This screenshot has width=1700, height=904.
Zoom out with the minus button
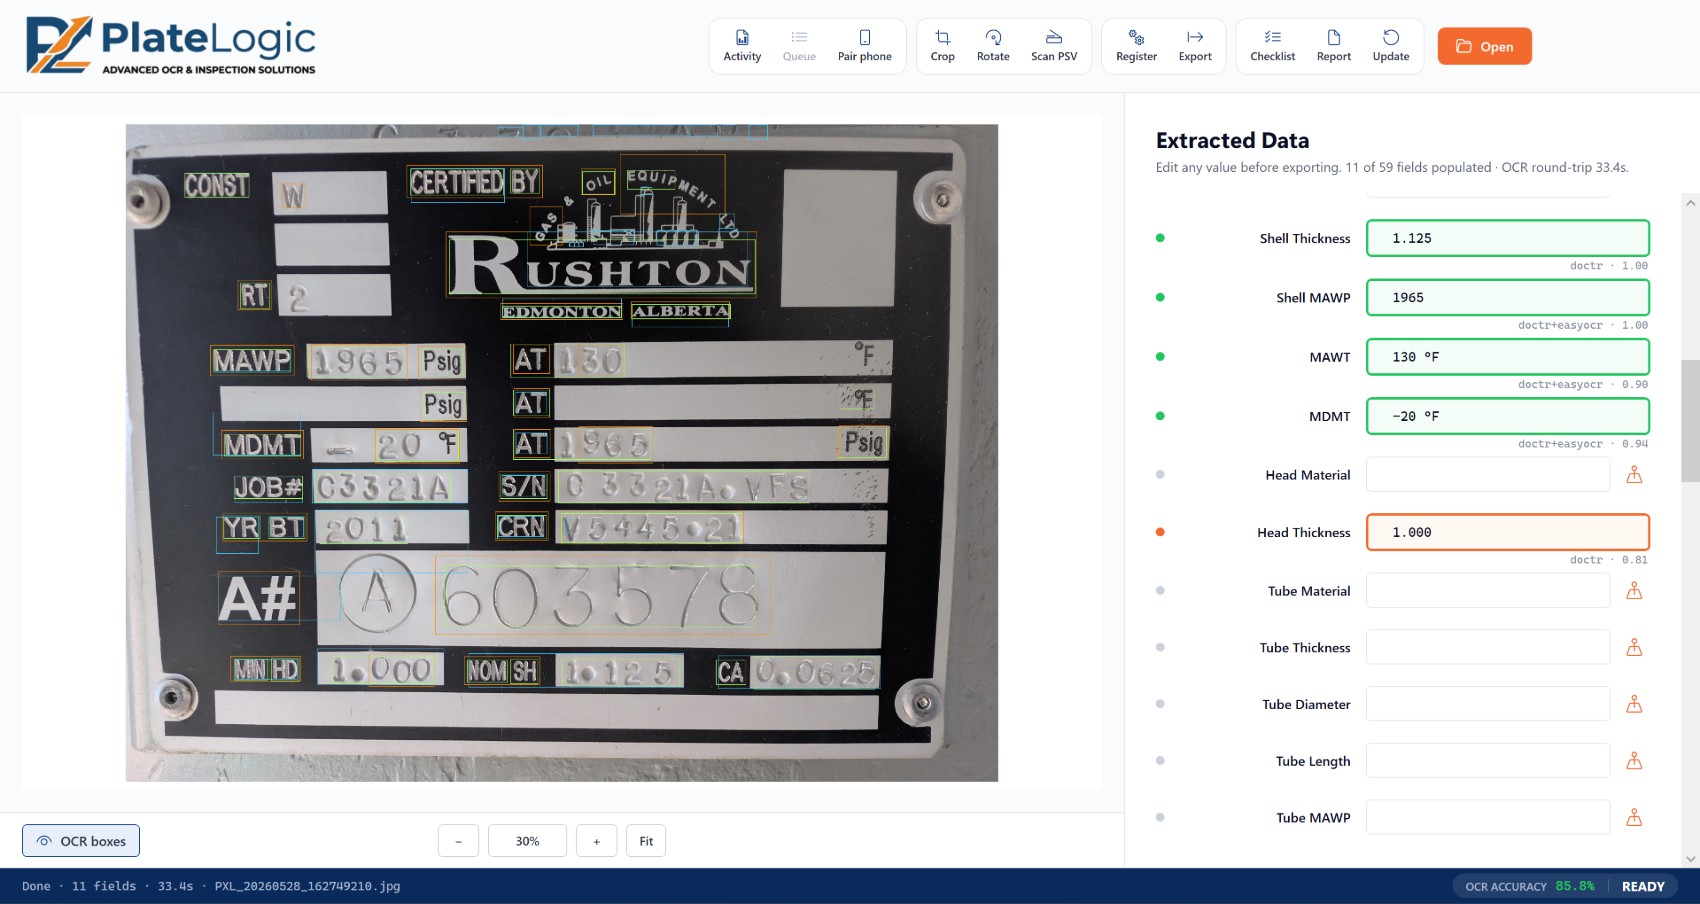(x=458, y=841)
